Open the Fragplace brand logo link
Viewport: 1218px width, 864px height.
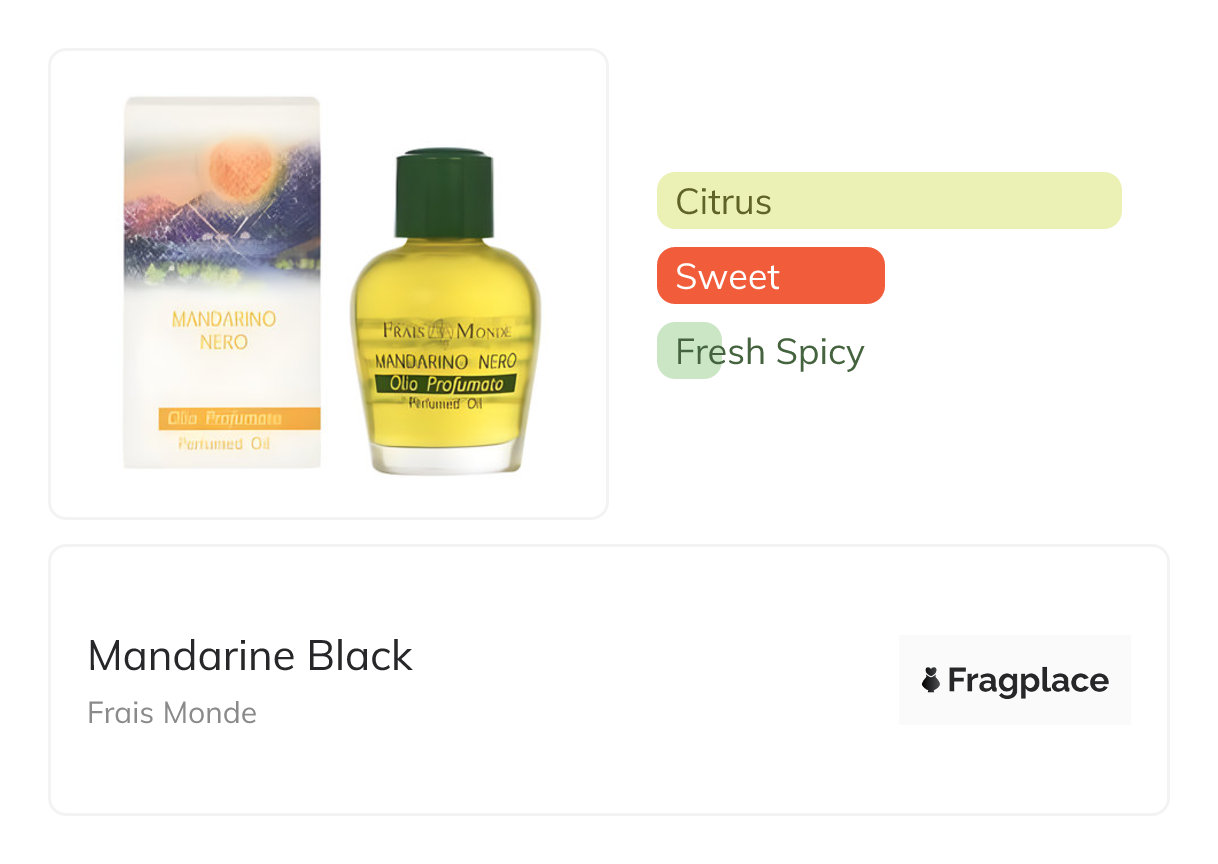pos(1015,680)
